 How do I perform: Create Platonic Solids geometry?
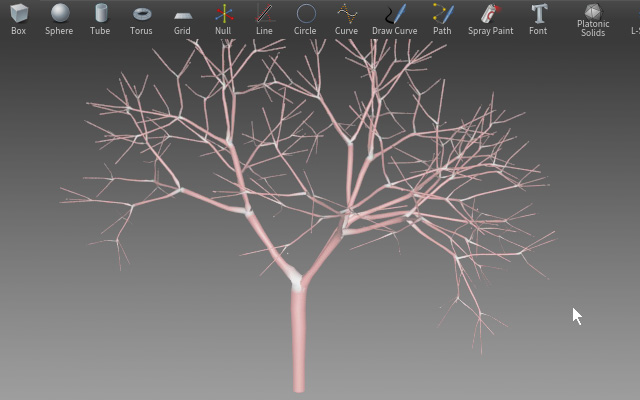click(x=593, y=20)
